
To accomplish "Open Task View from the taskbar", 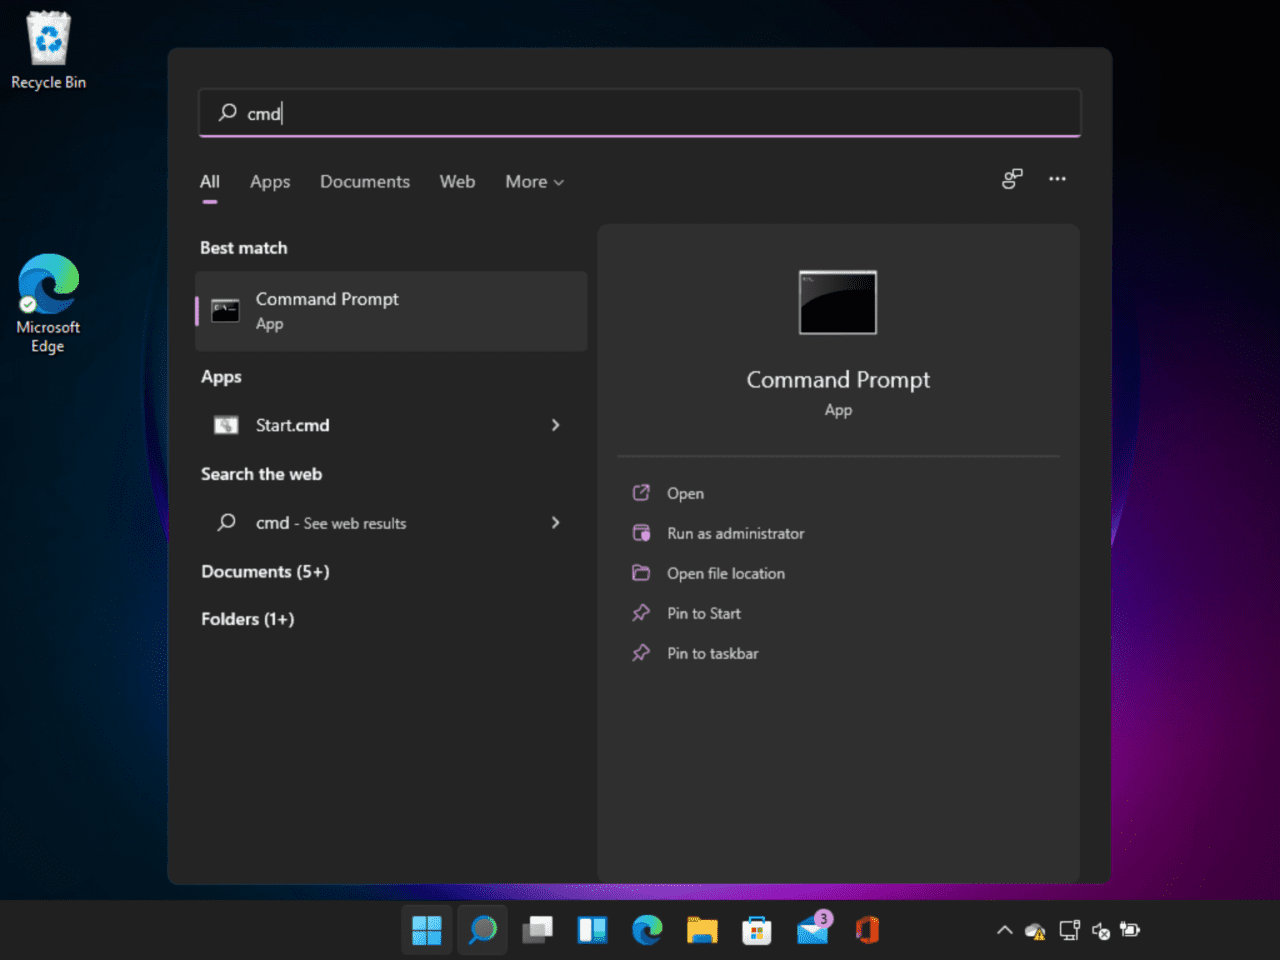I will coord(538,929).
